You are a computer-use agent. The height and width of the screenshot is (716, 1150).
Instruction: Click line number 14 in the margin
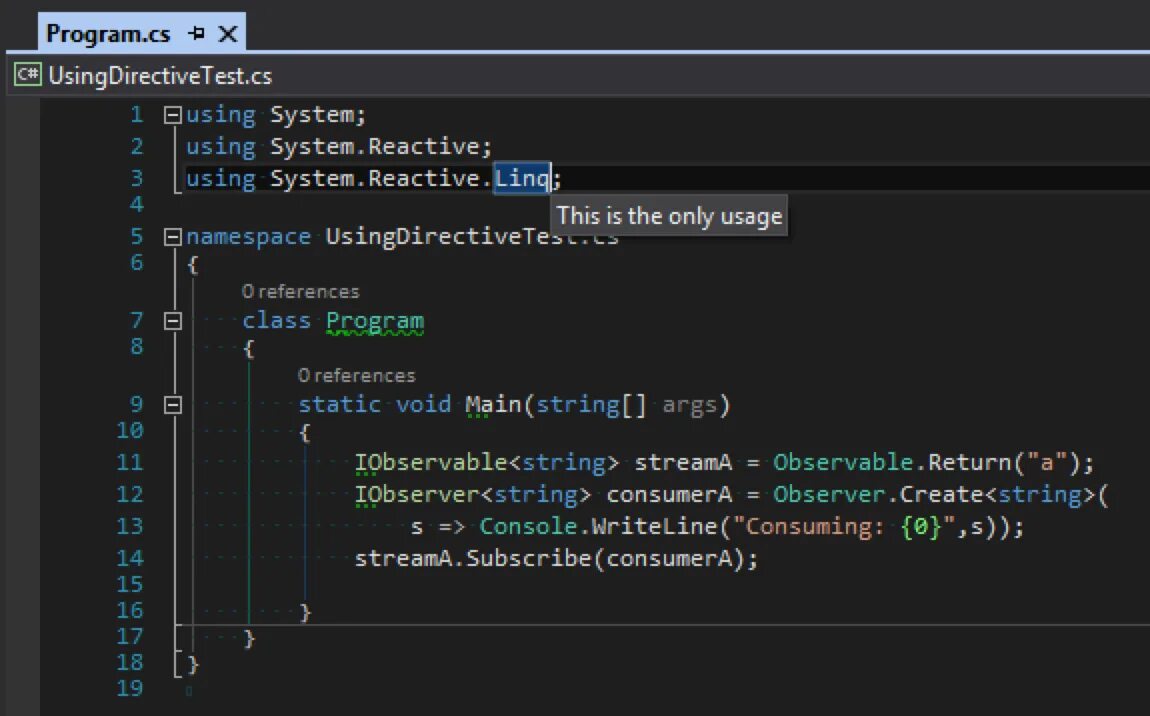(x=129, y=558)
